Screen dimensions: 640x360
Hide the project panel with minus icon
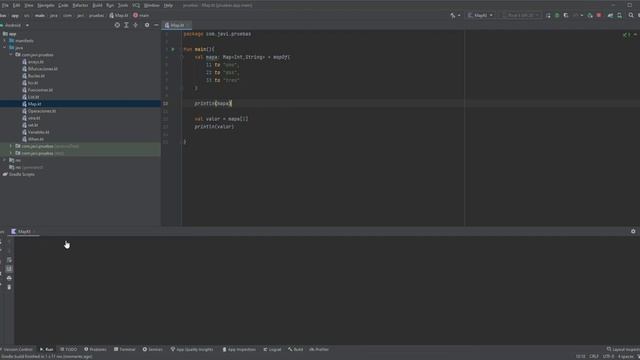pos(156,25)
